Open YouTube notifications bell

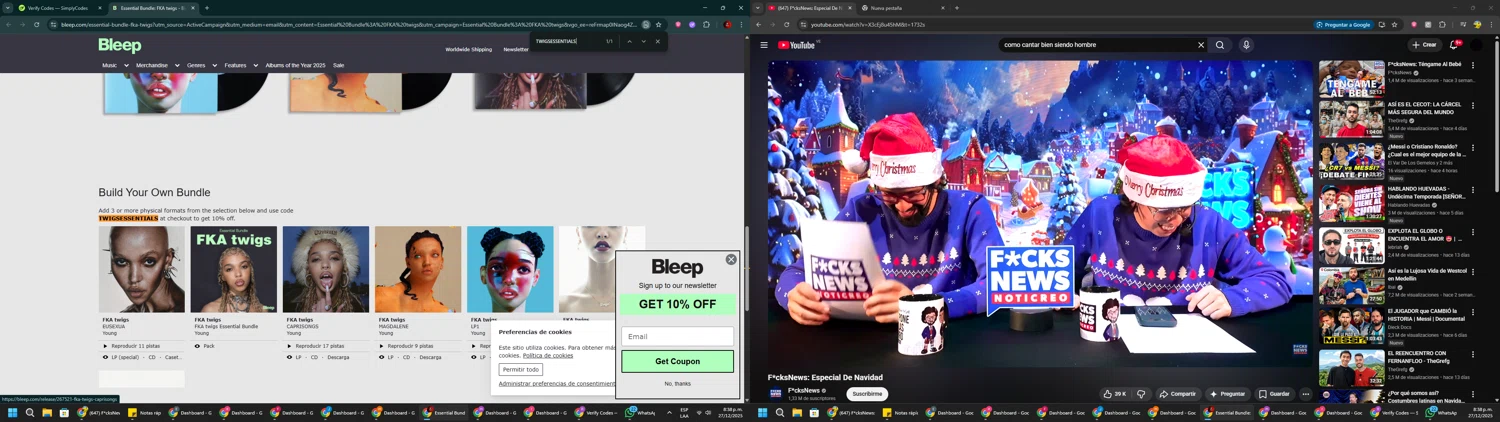click(1454, 45)
